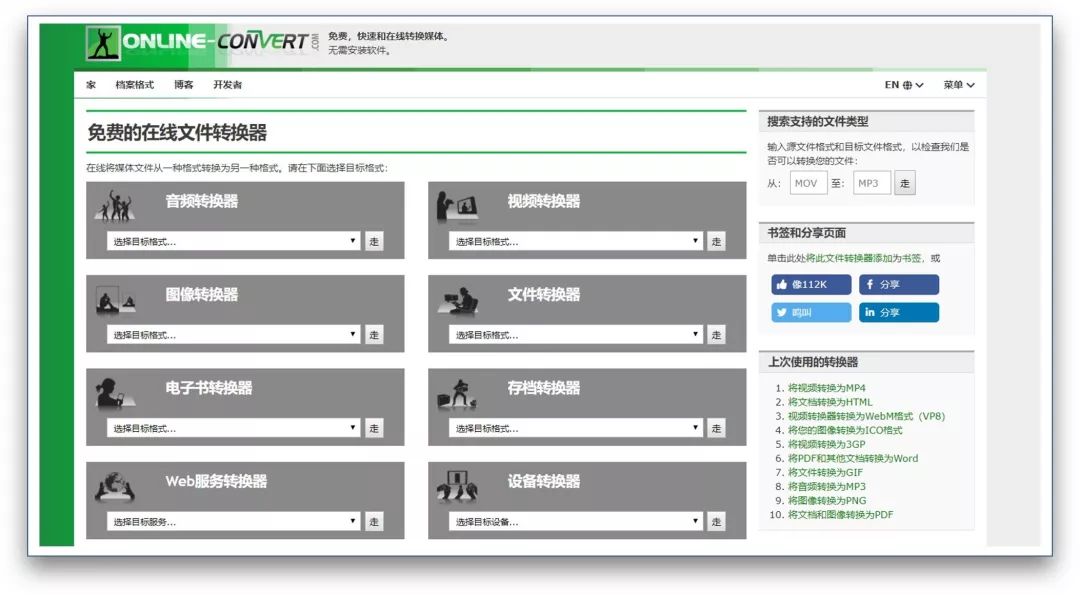Open the audio target format dropdown
This screenshot has height=595, width=1080.
(x=232, y=240)
